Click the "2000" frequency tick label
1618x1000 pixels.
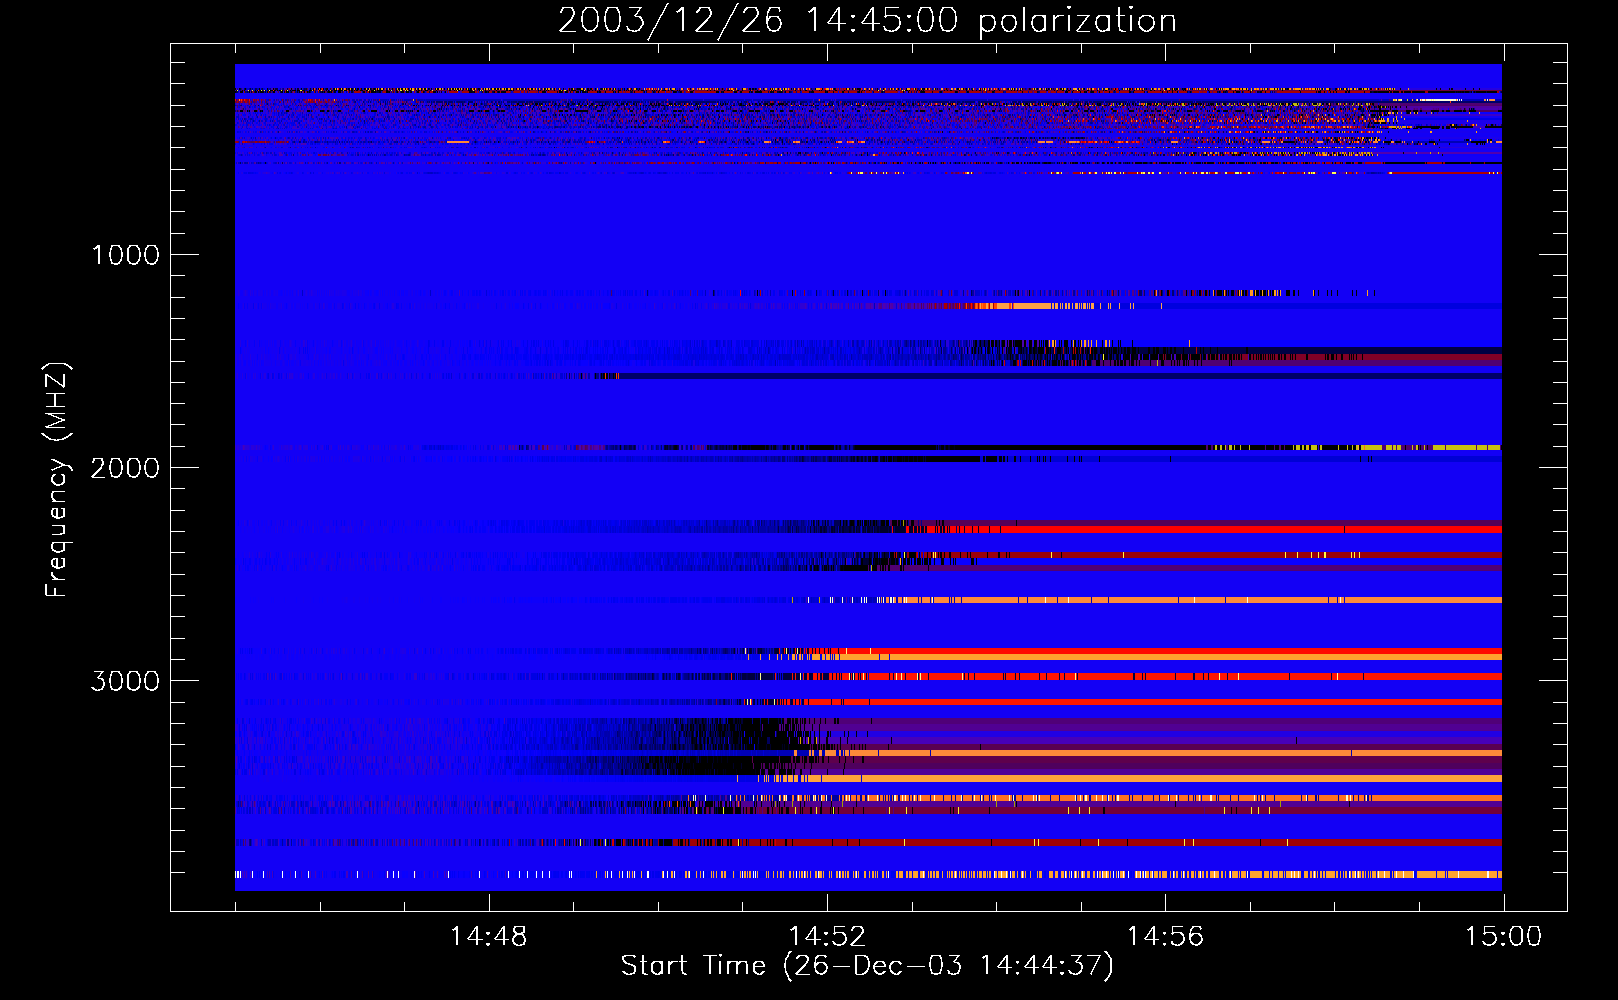(x=125, y=468)
